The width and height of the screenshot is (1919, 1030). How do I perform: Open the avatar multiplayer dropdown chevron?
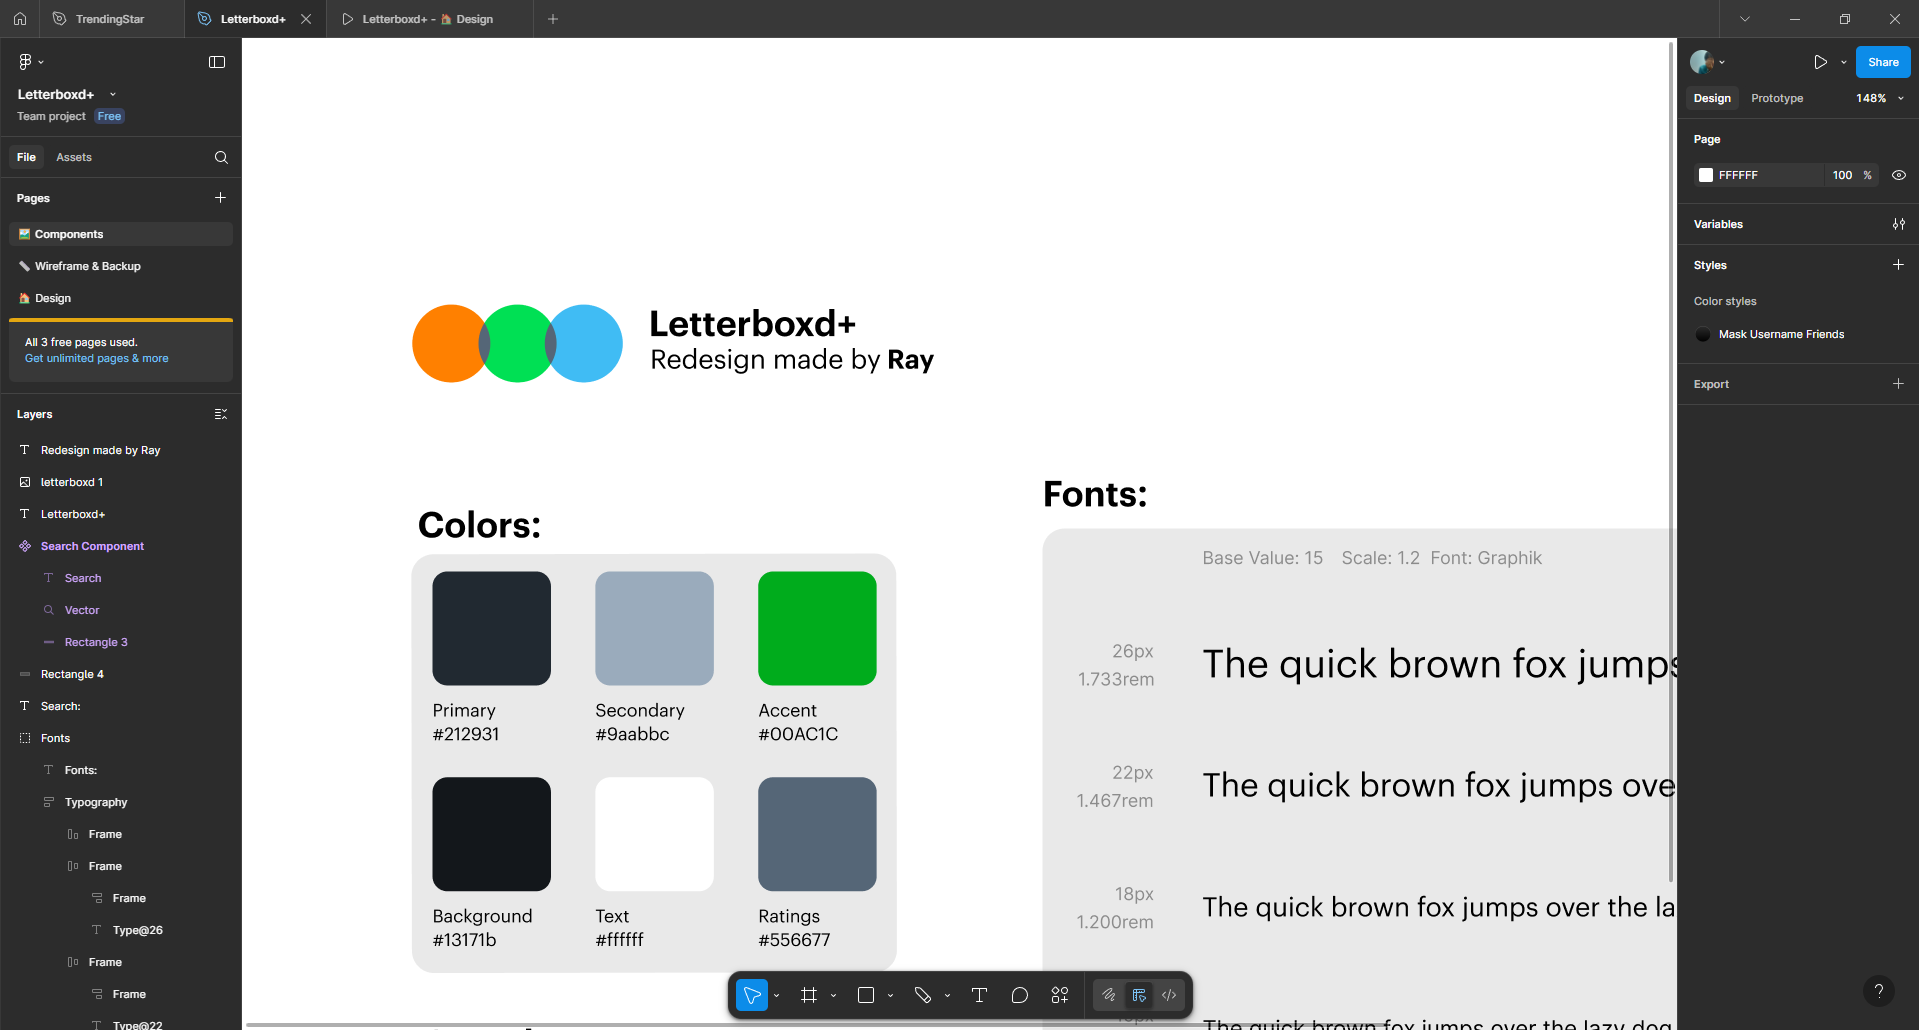pos(1722,62)
